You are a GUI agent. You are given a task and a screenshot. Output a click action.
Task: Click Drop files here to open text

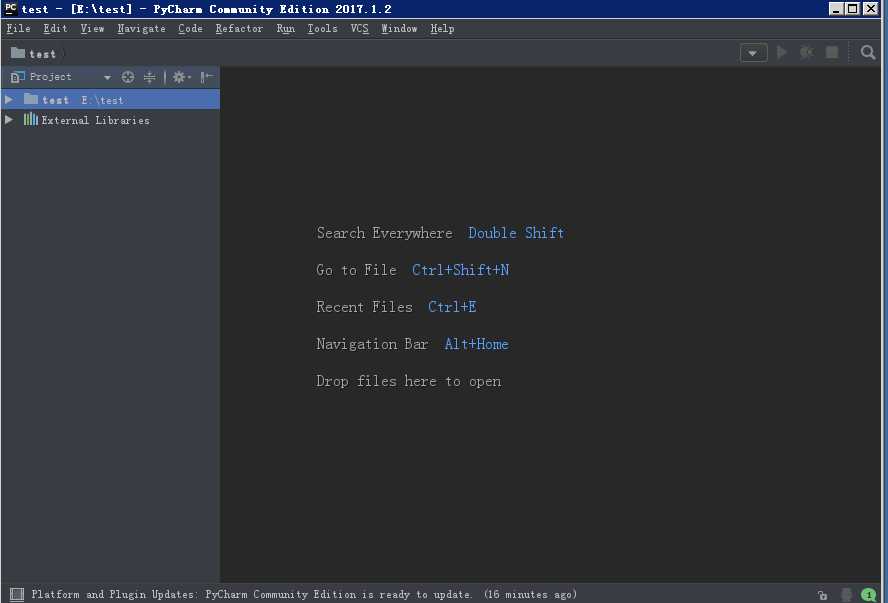pyautogui.click(x=408, y=381)
